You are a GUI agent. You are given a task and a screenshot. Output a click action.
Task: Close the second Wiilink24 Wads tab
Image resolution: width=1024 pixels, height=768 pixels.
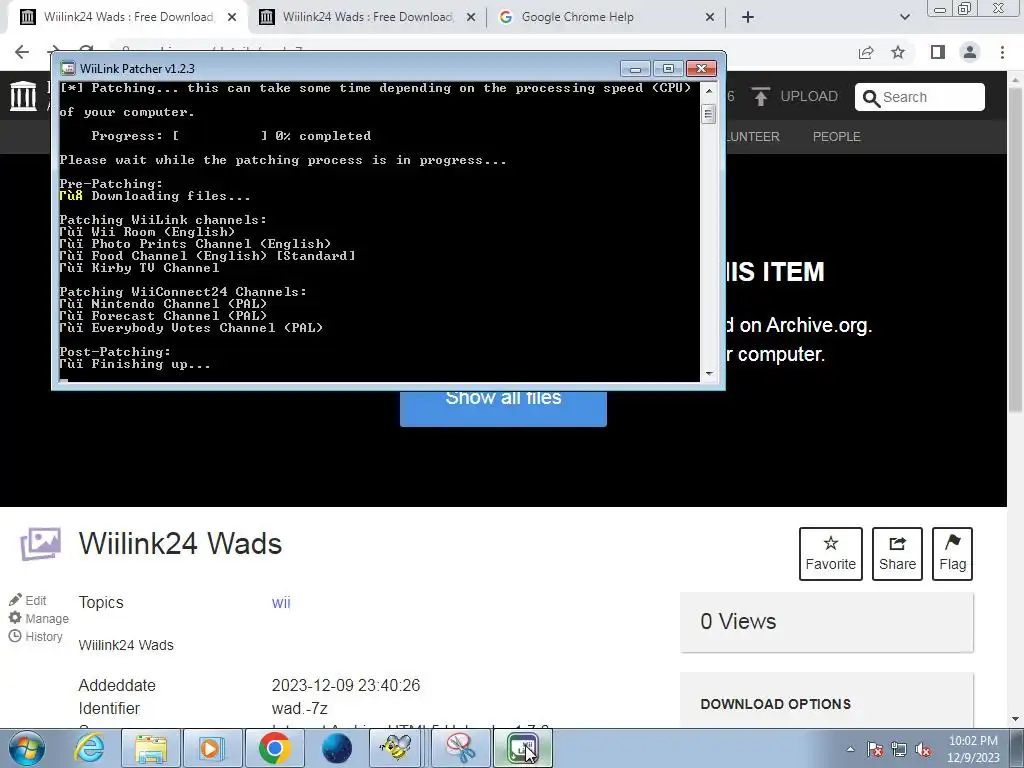coord(471,18)
